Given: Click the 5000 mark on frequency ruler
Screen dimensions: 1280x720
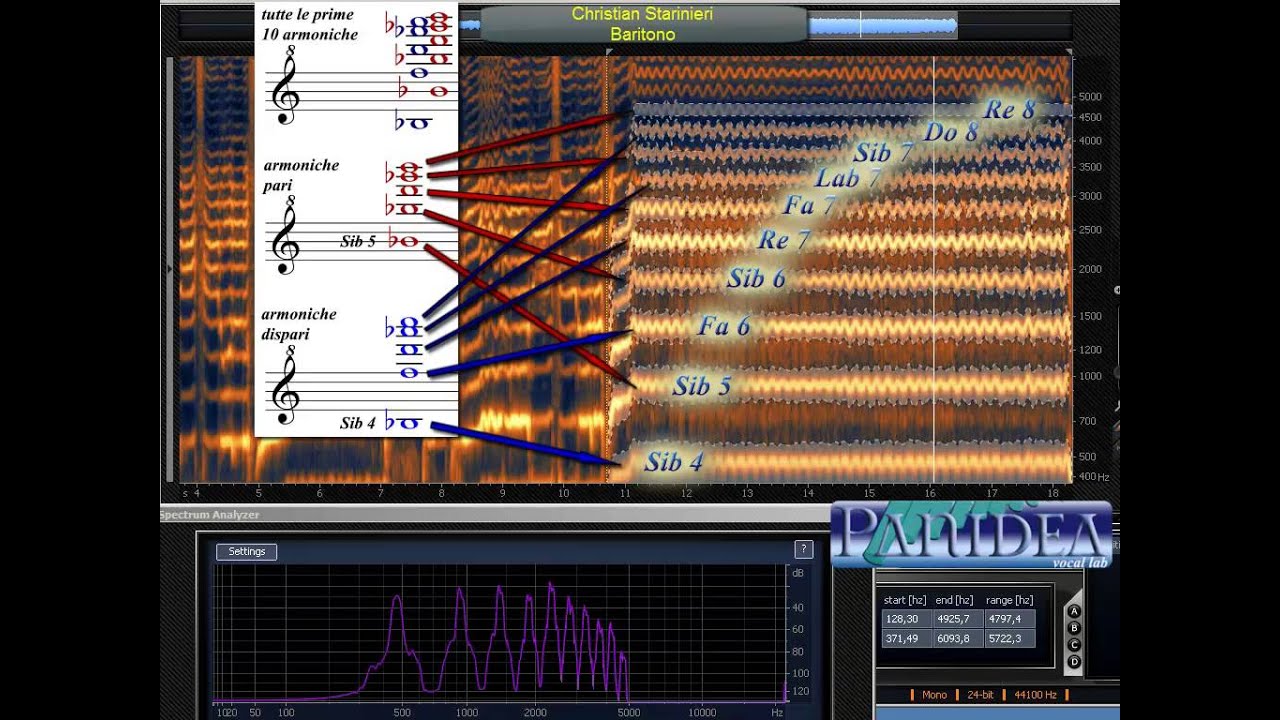Looking at the screenshot, I should (x=1090, y=97).
